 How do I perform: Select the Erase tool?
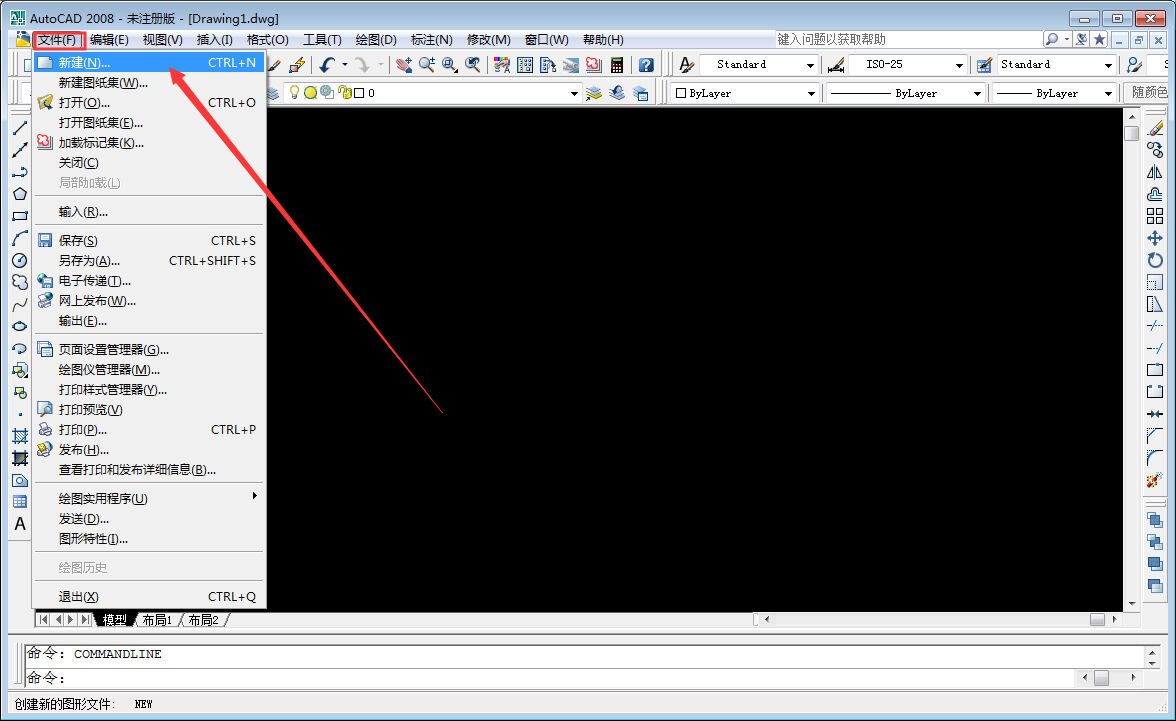click(1157, 130)
